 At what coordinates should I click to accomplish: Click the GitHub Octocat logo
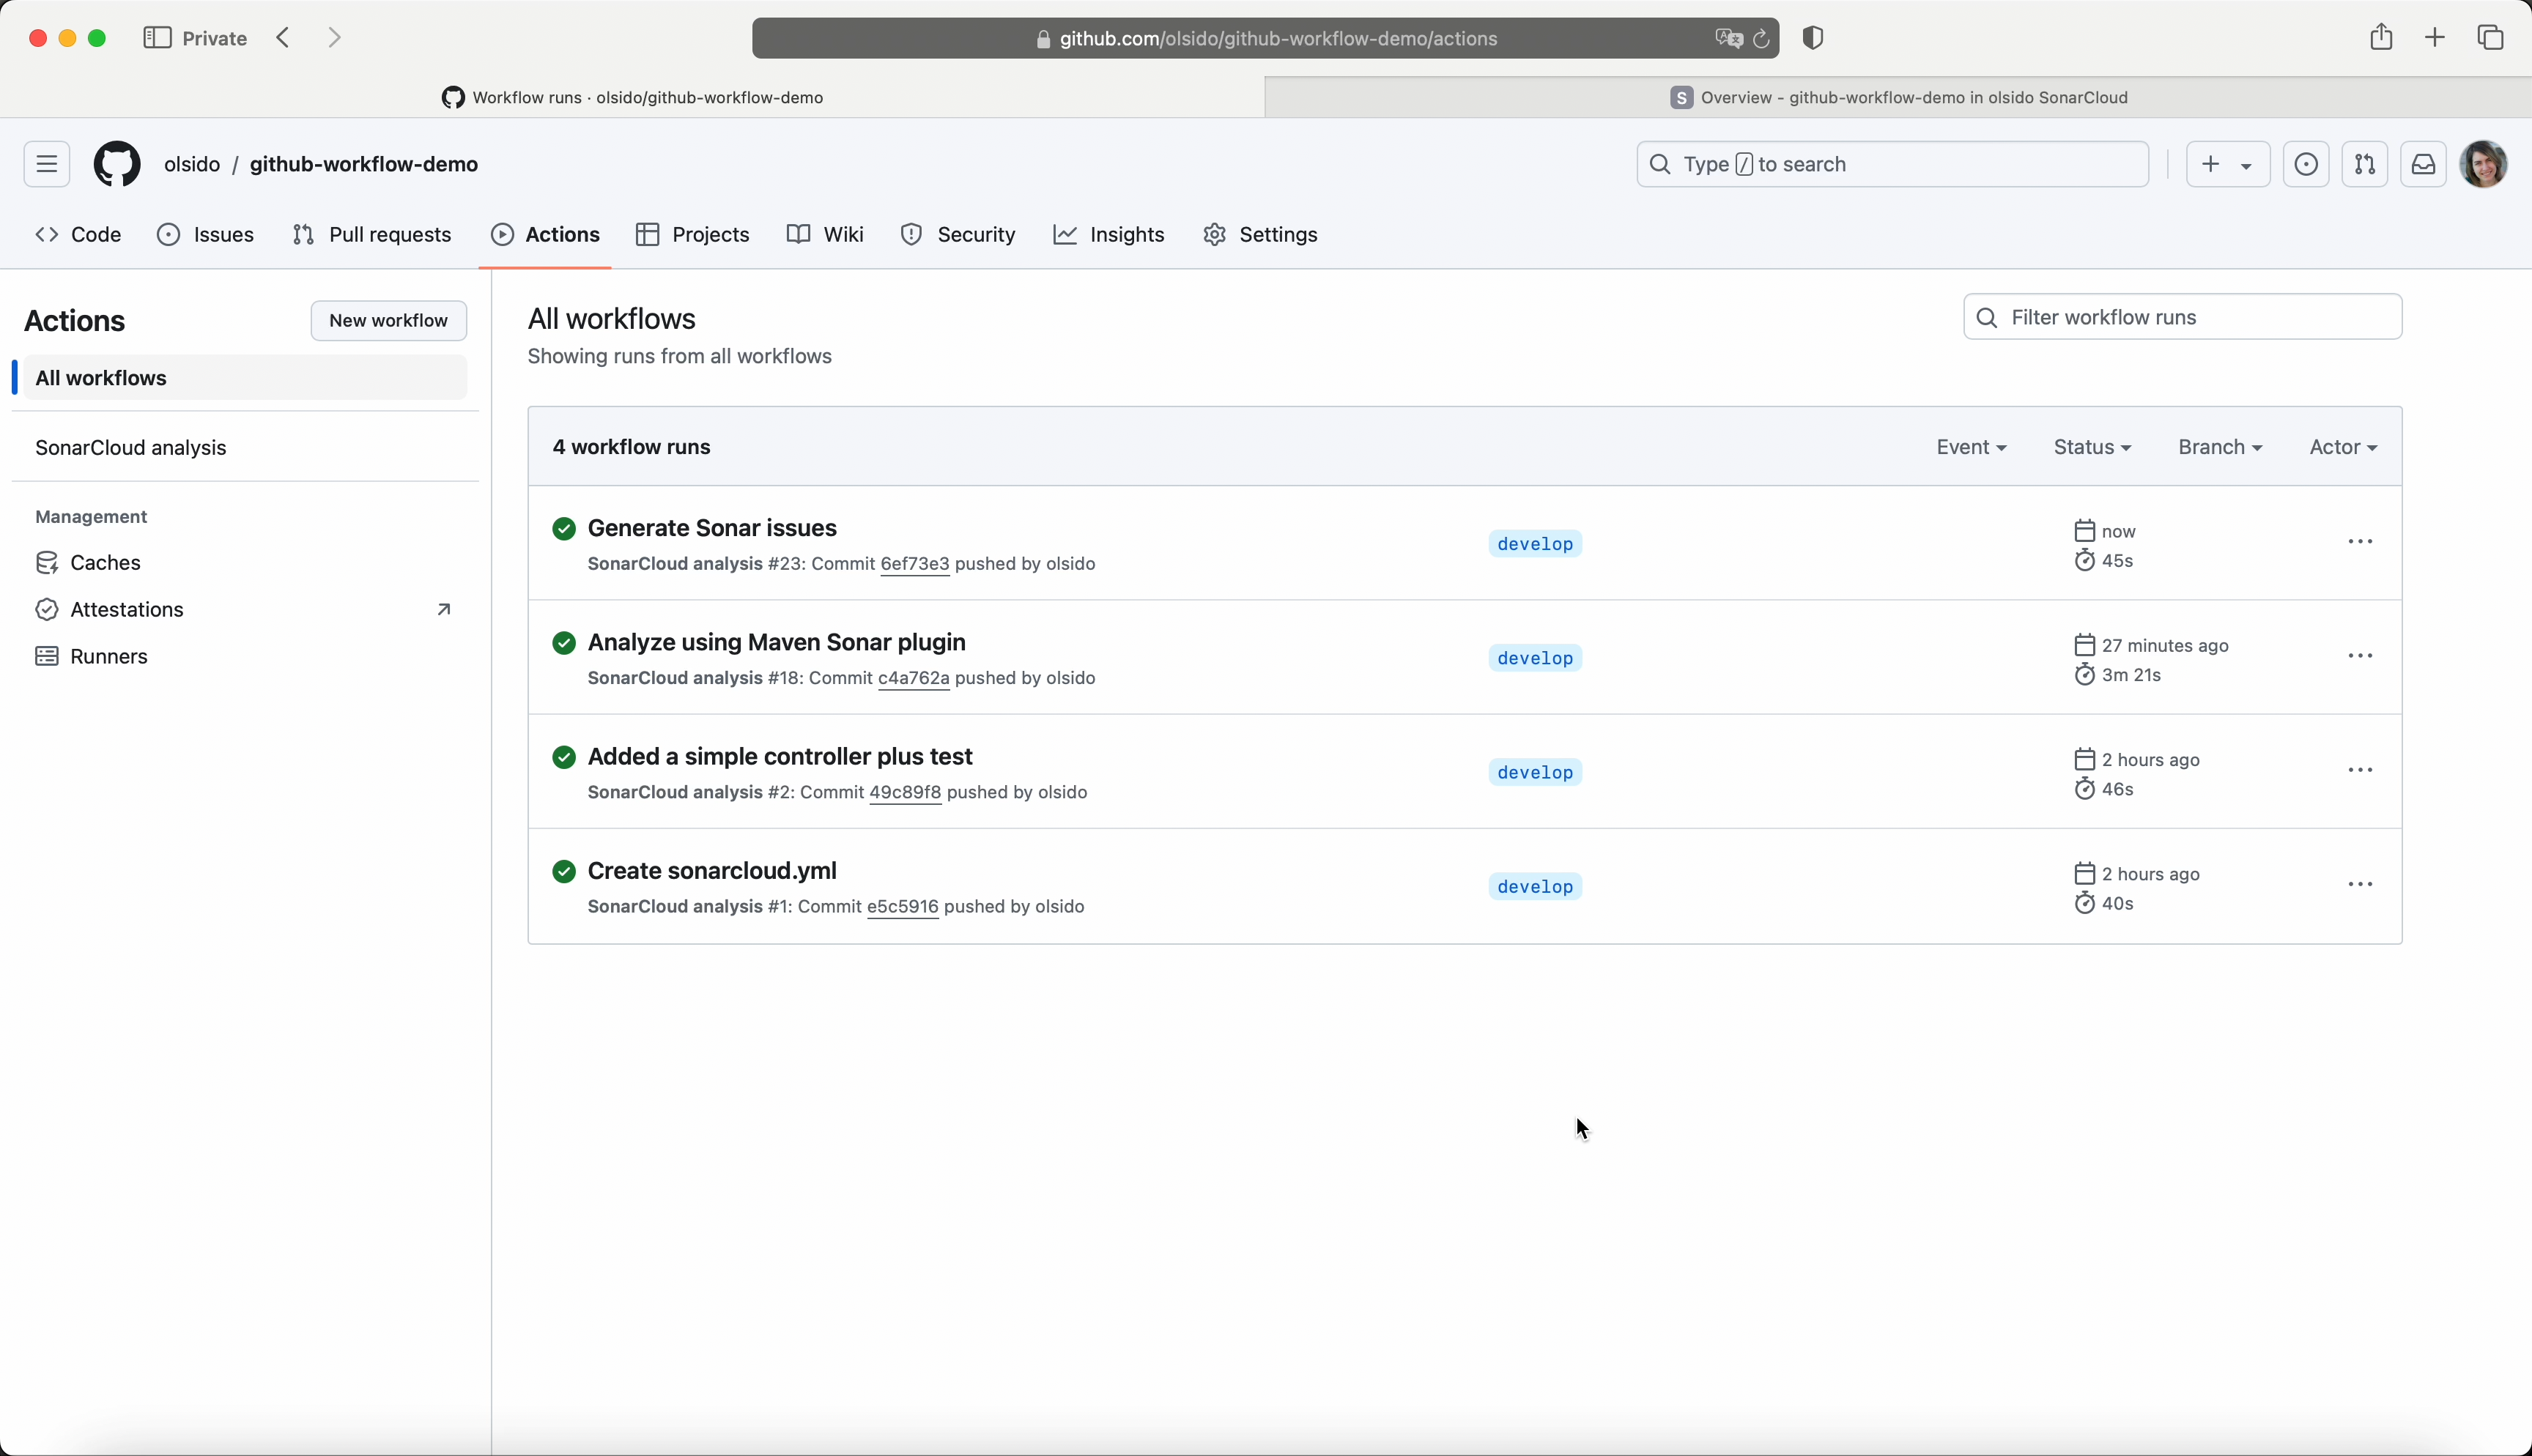[117, 164]
